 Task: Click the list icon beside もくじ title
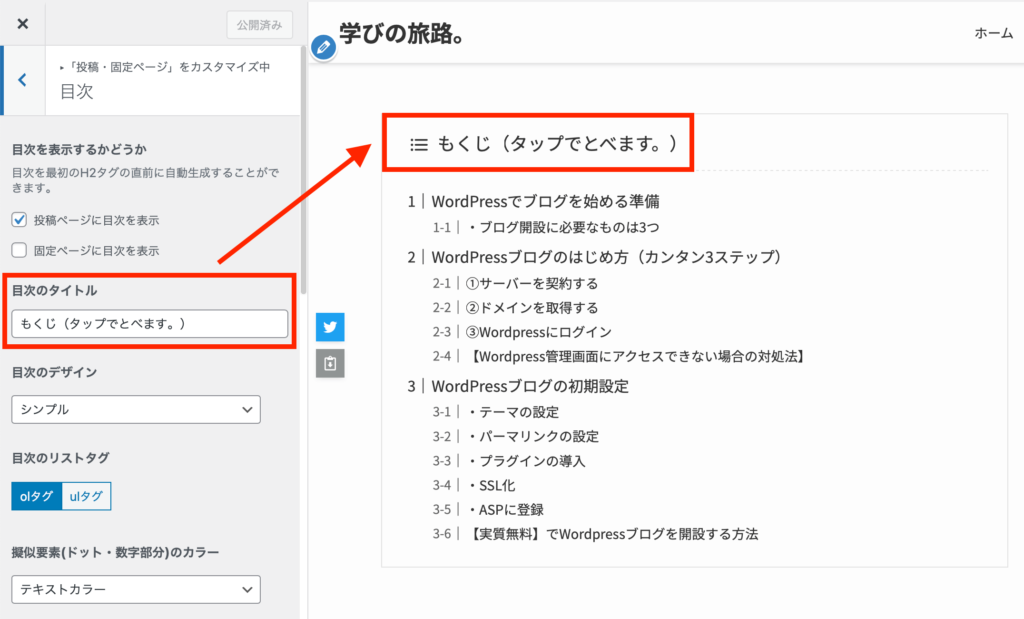pos(419,144)
